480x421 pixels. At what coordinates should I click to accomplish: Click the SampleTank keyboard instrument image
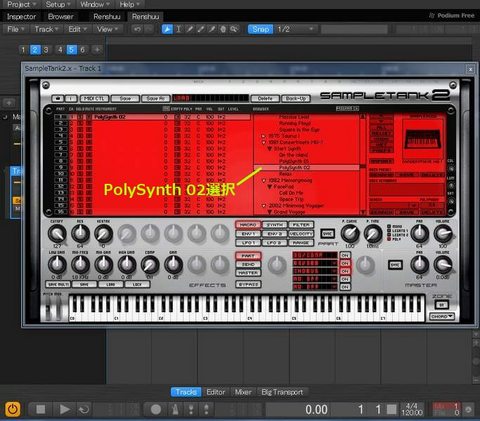(422, 139)
